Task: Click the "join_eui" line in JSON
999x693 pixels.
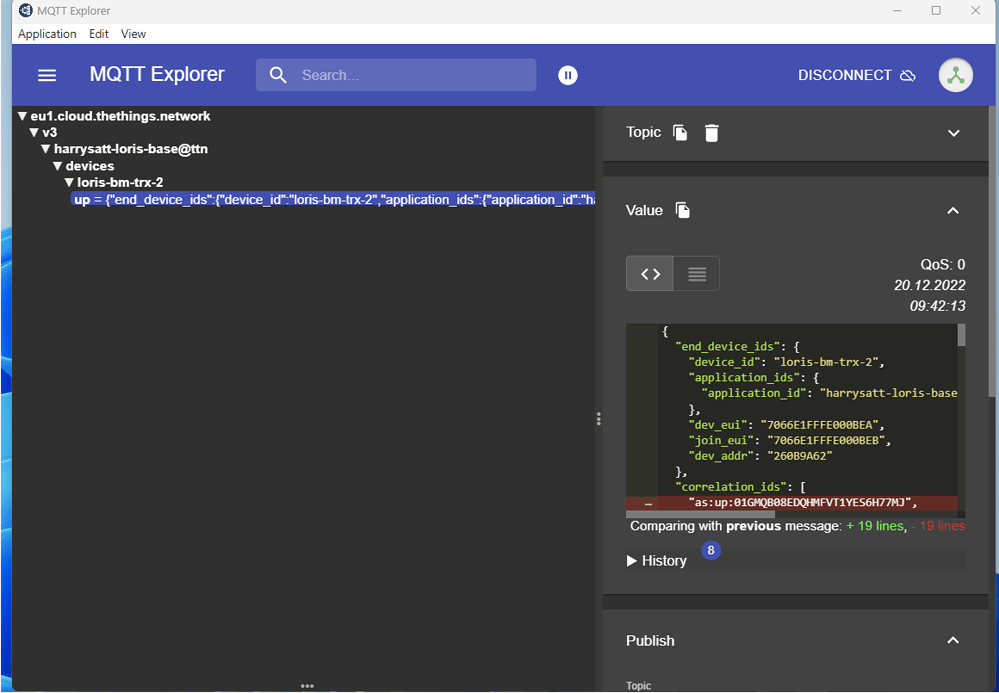Action: point(789,440)
